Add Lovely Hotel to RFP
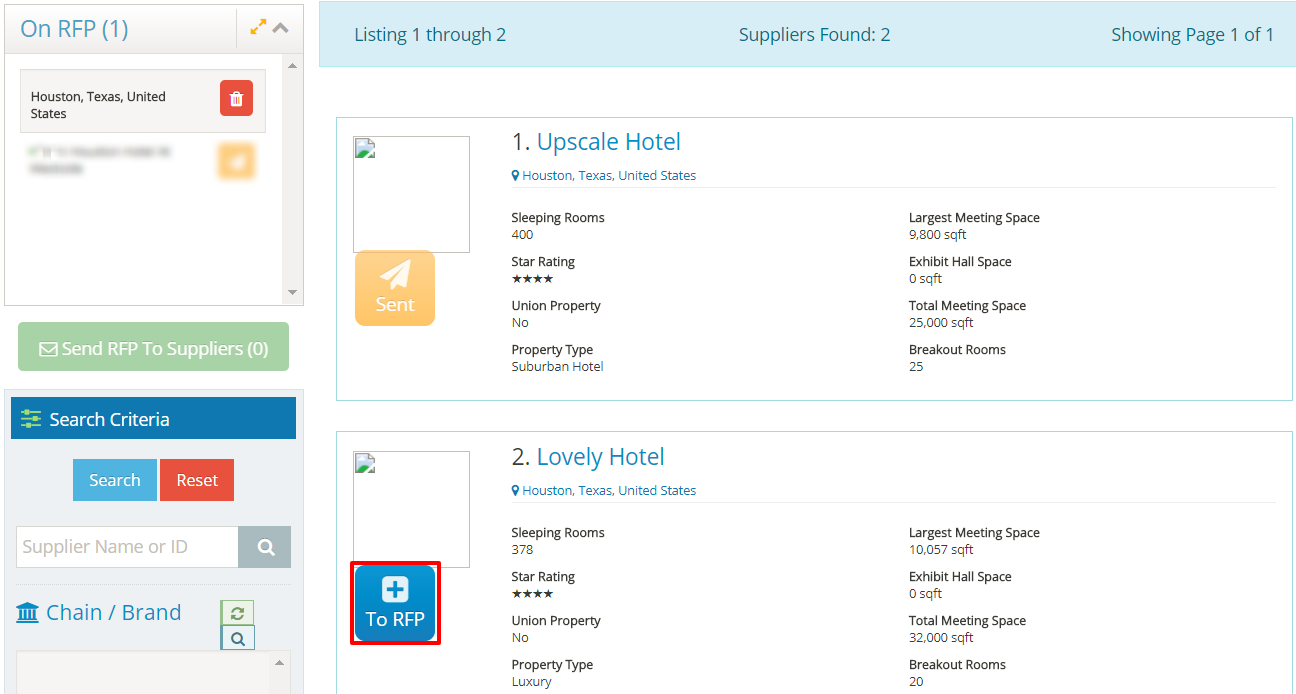 (395, 603)
